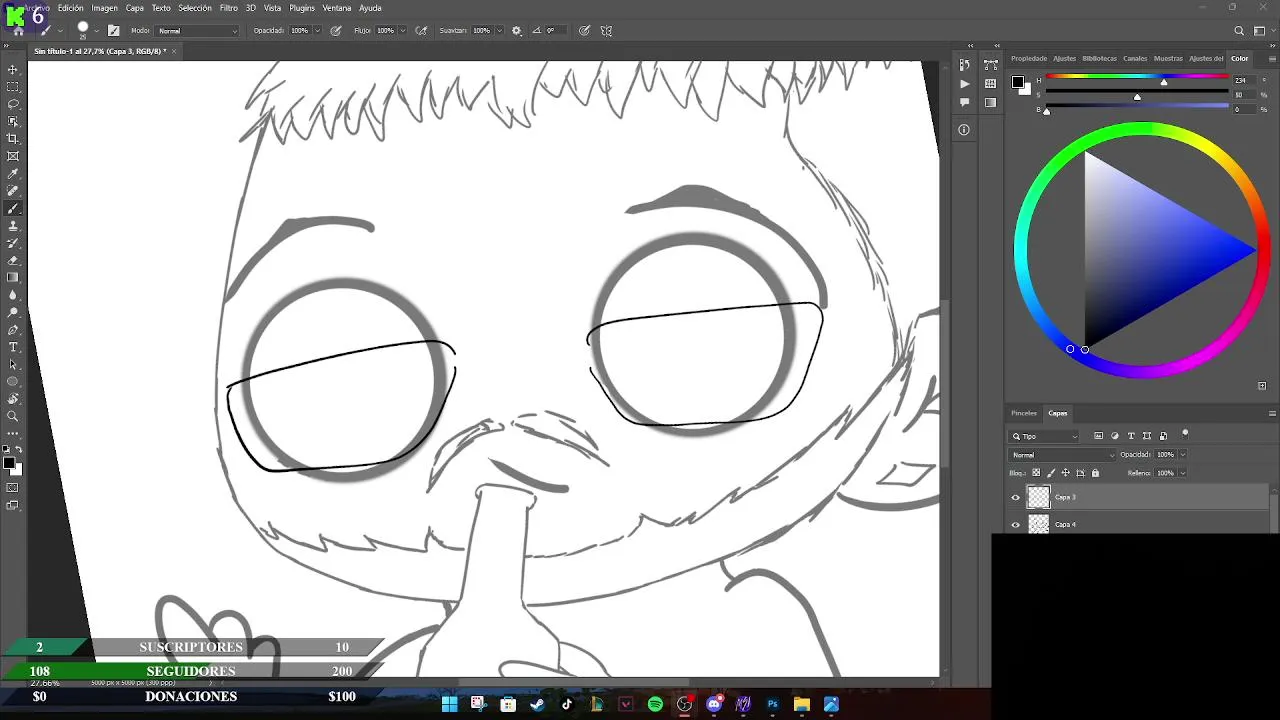Toggle visibility of Capa 3 layer
Viewport: 1280px width, 720px height.
pyautogui.click(x=1016, y=497)
